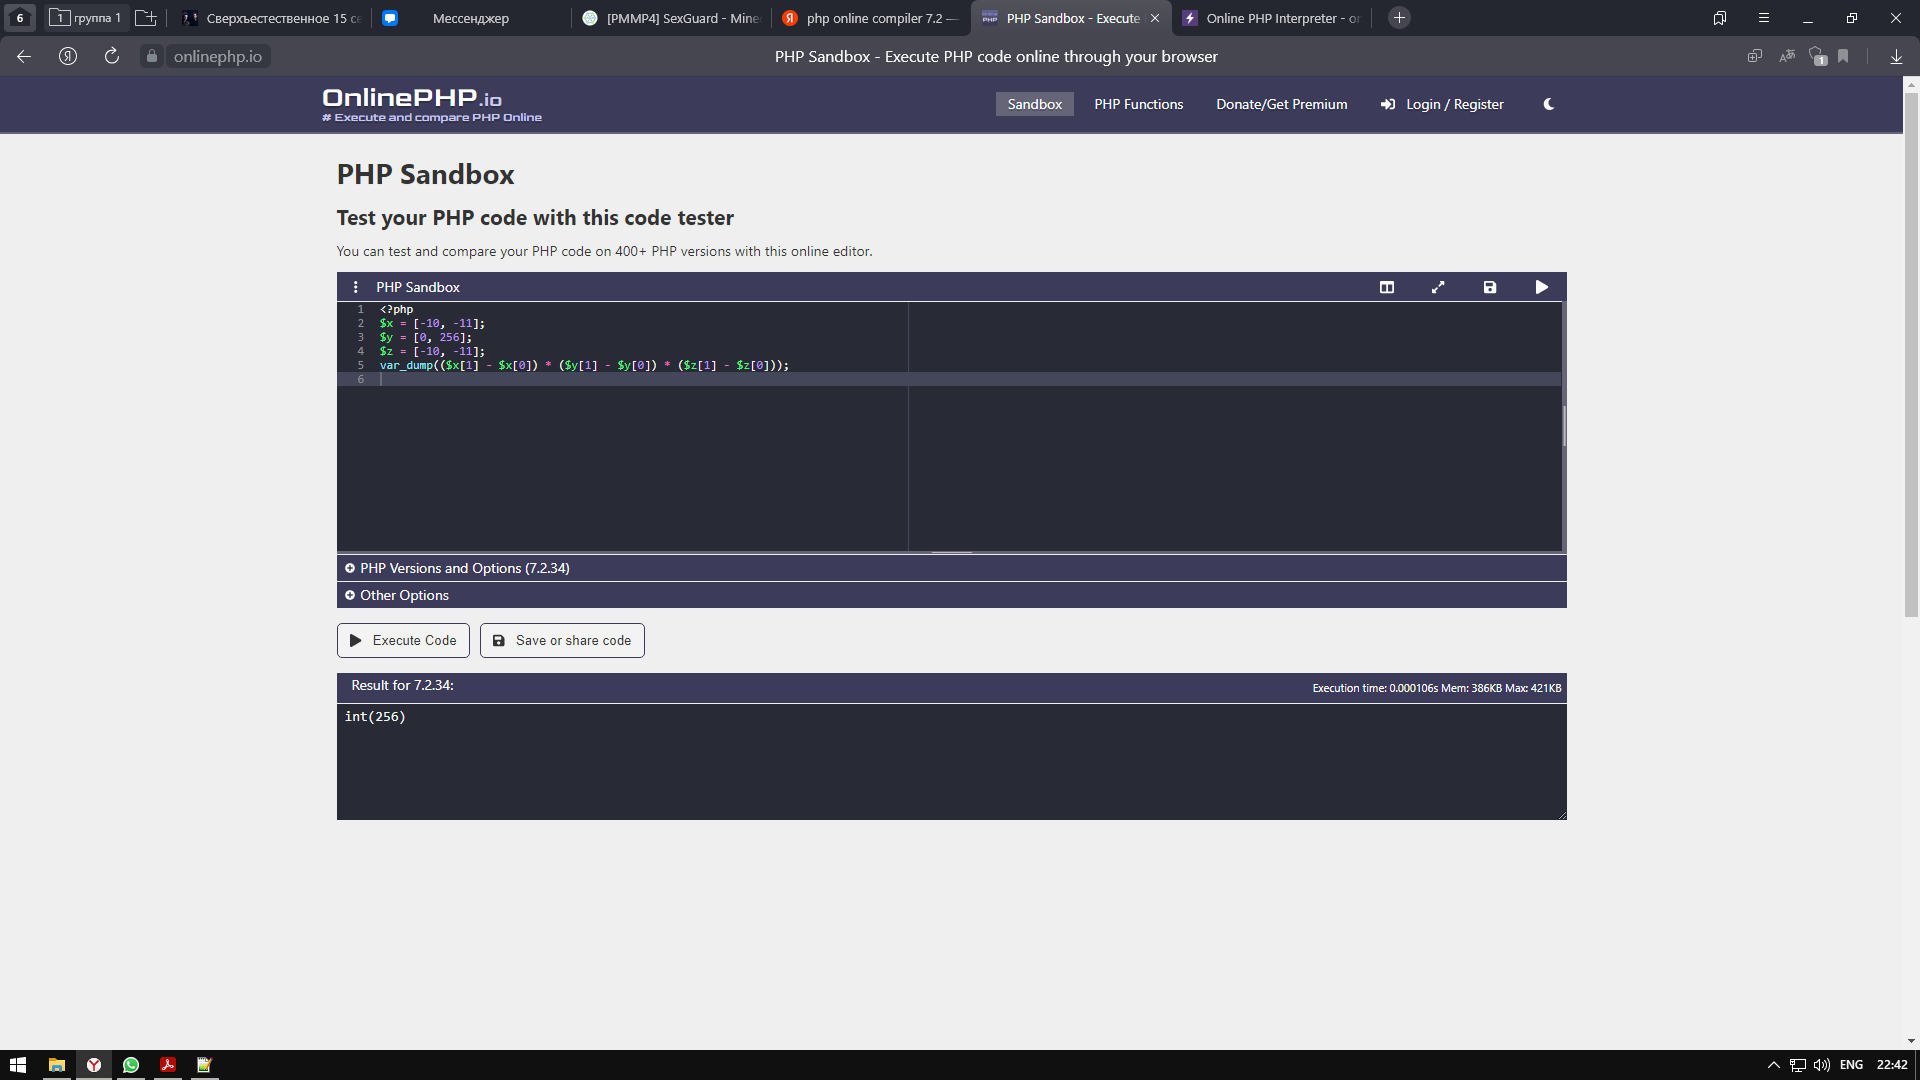The width and height of the screenshot is (1920, 1080).
Task: Open the three-dot menu beside PHP Sandbox
Action: [x=355, y=287]
